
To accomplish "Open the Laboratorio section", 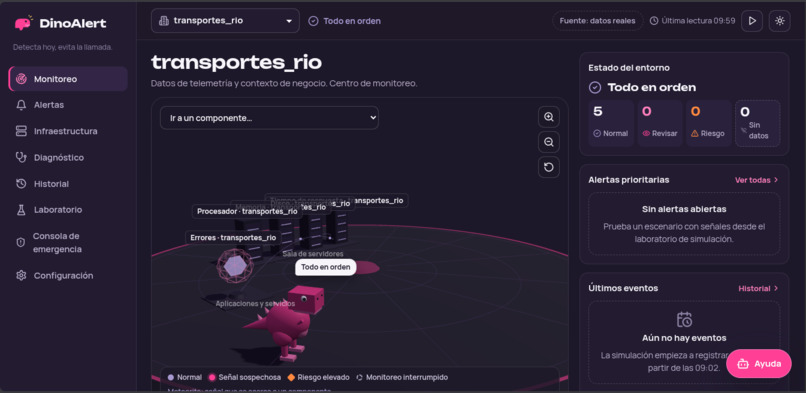I will [x=68, y=210].
